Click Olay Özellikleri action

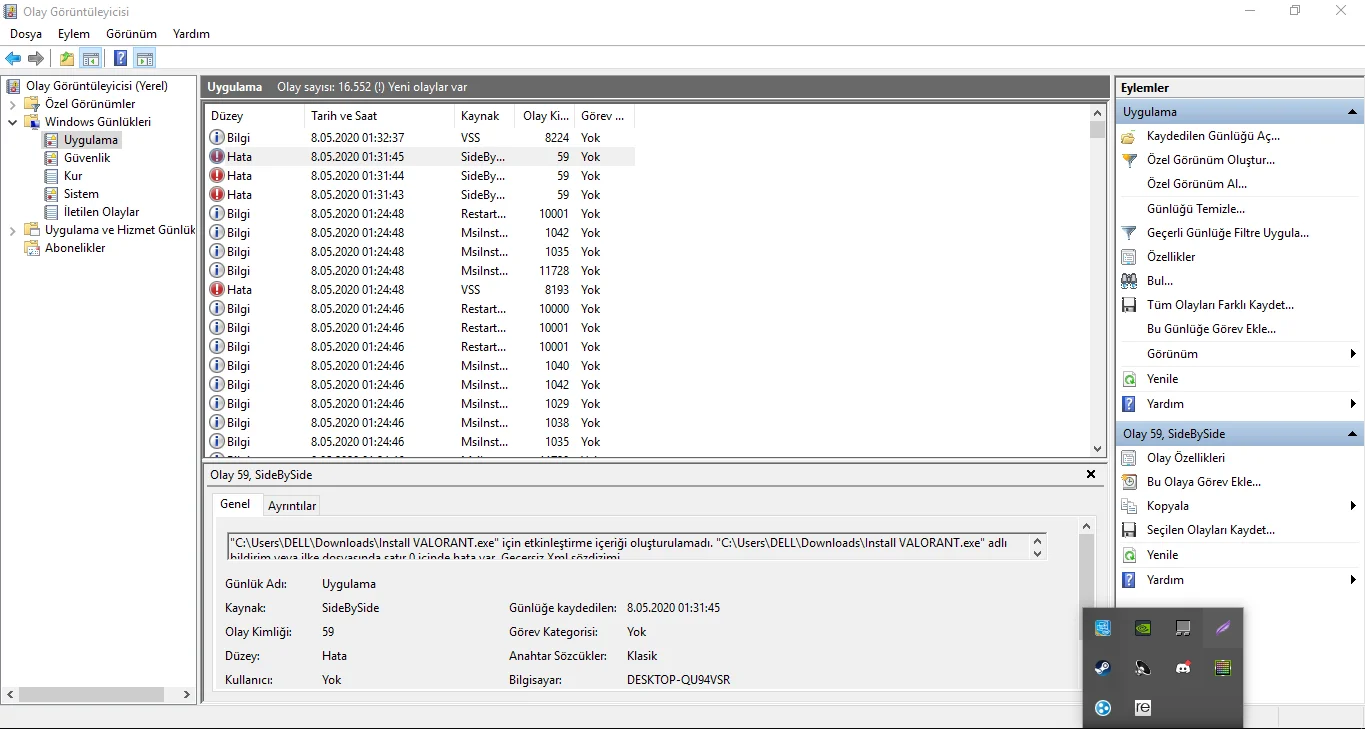click(1186, 458)
